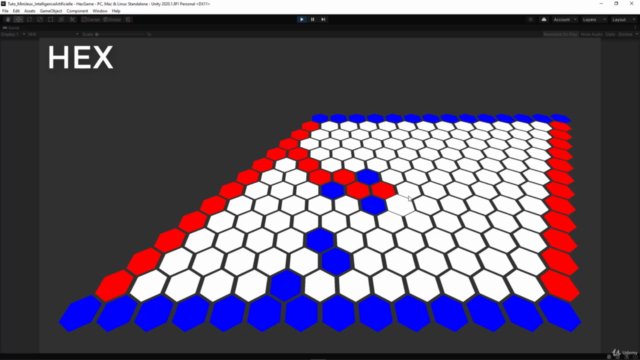640x360 pixels.
Task: Minimize the Unity editor window
Action: [x=601, y=4]
